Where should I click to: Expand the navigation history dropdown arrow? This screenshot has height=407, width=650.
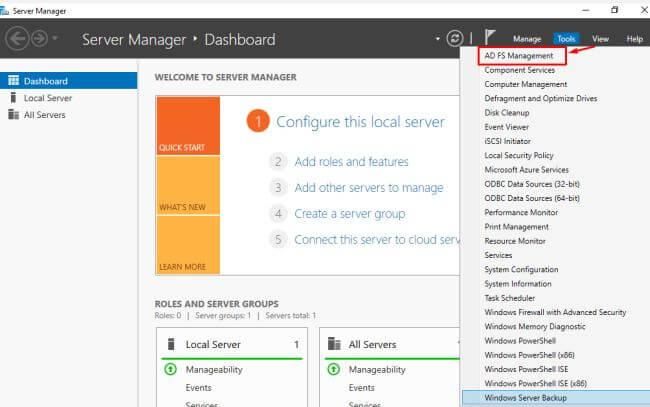[55, 39]
